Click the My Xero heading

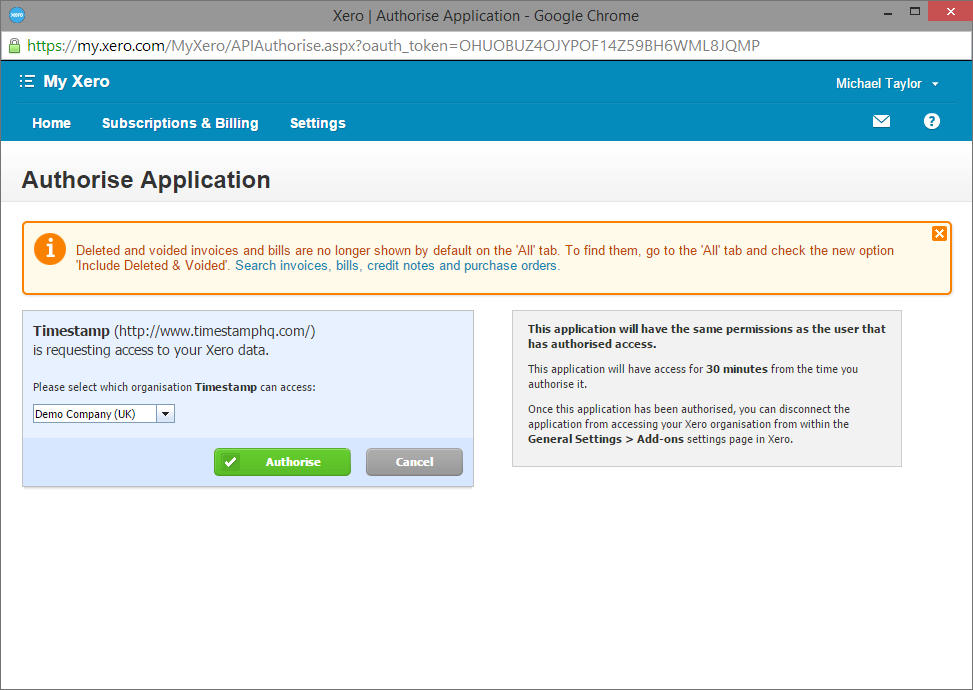pos(76,81)
